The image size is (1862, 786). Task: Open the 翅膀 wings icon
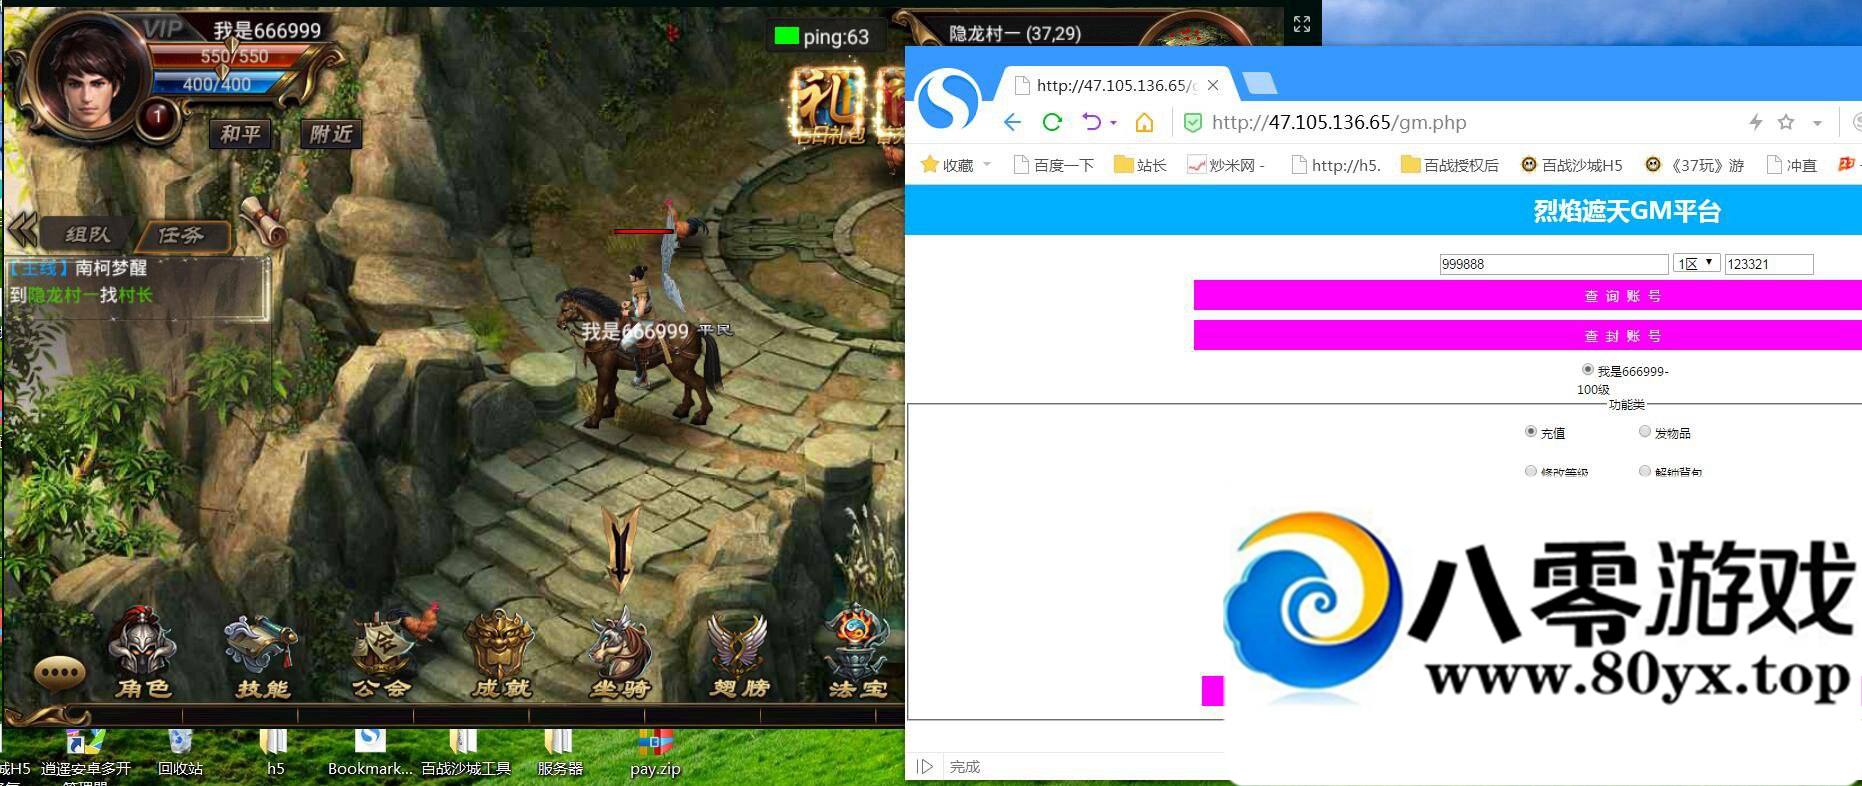point(740,655)
